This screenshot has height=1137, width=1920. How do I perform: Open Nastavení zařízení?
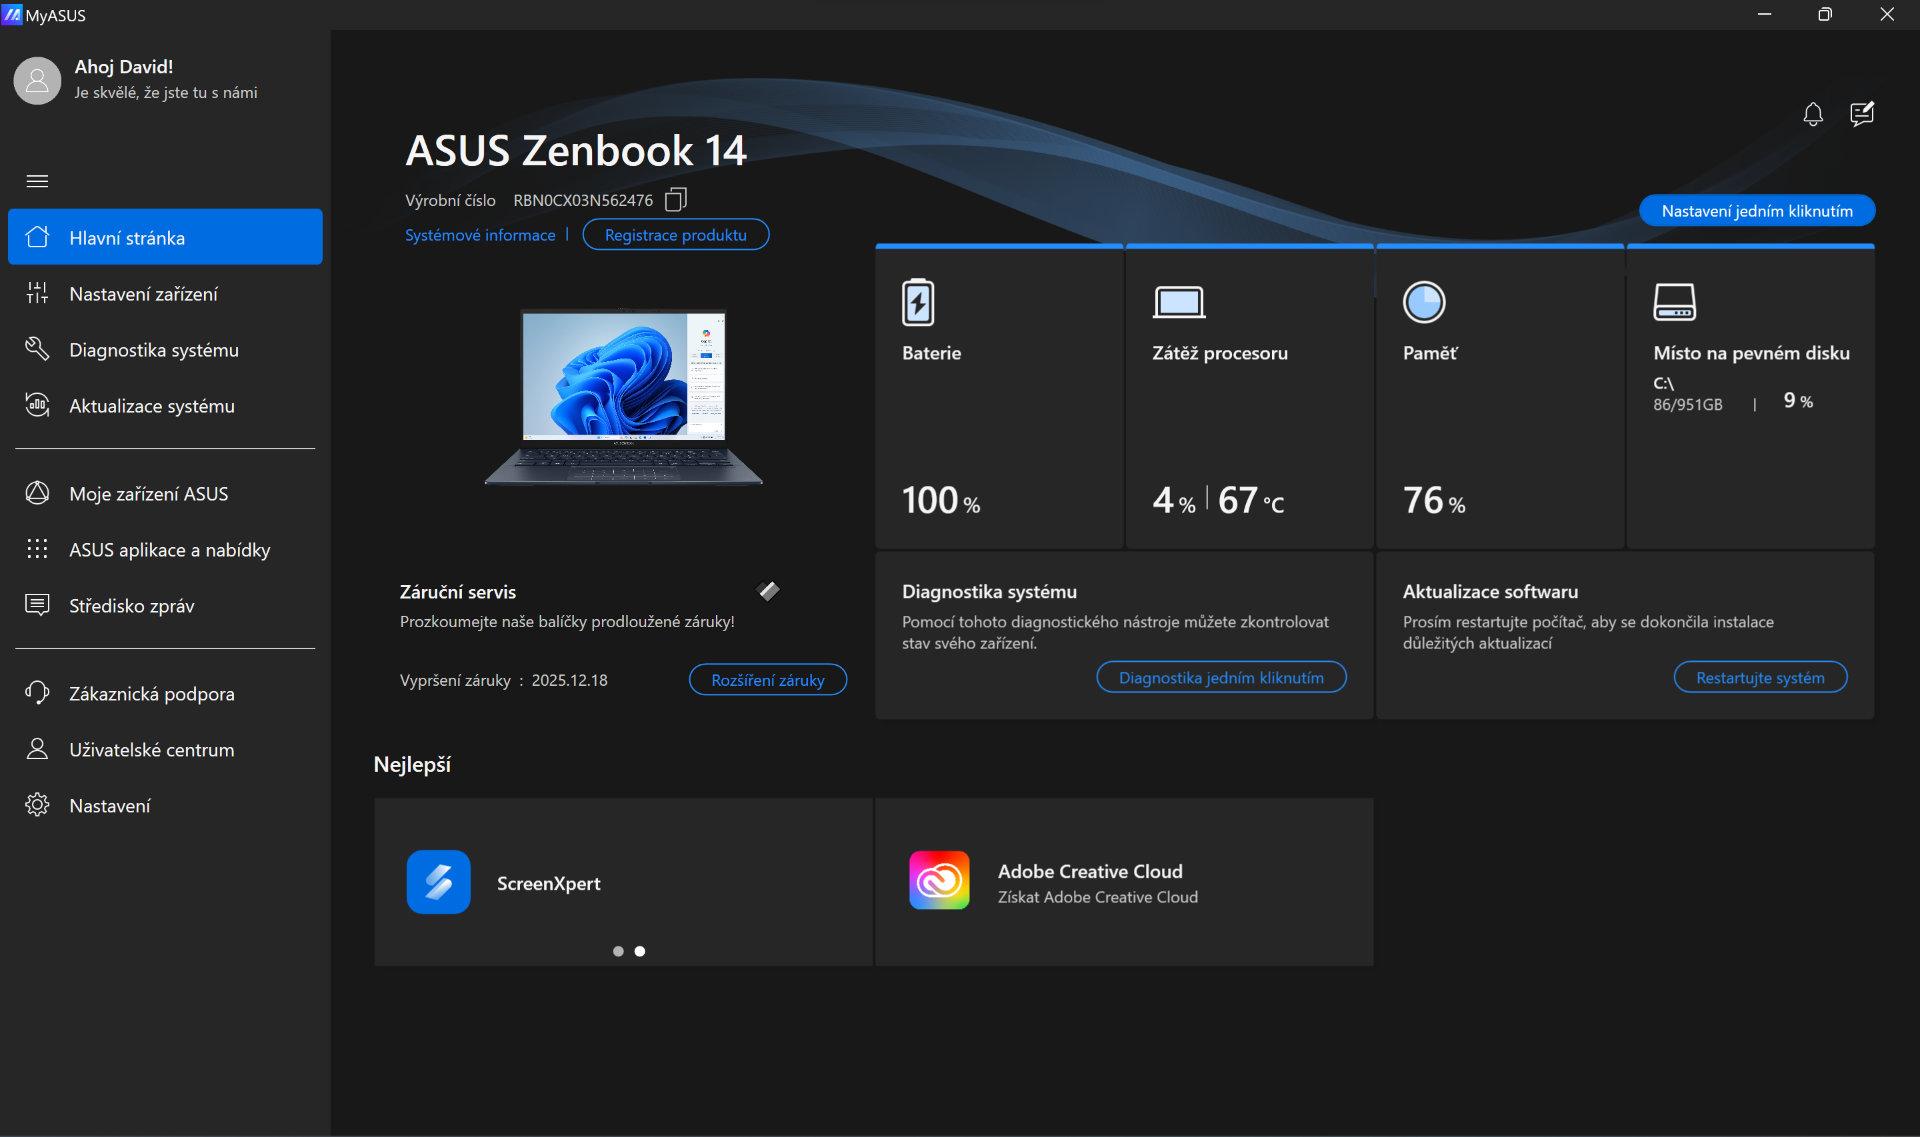point(165,293)
